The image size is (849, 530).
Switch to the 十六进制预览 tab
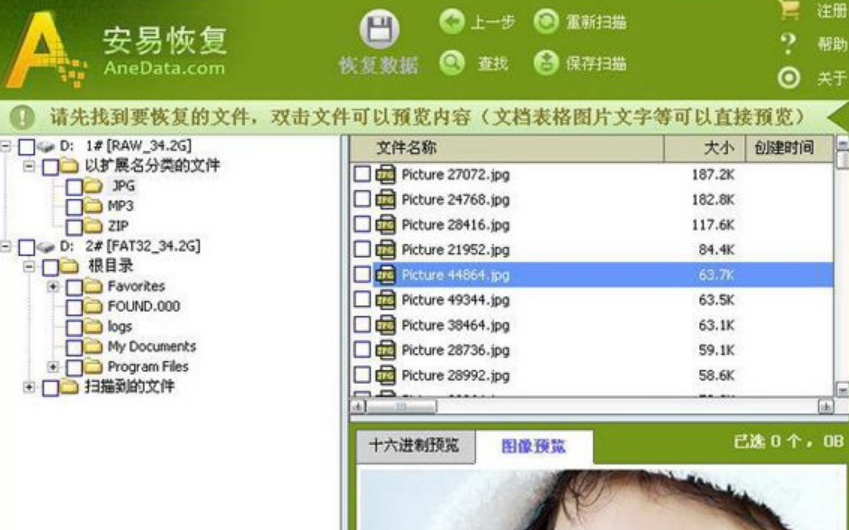point(414,446)
